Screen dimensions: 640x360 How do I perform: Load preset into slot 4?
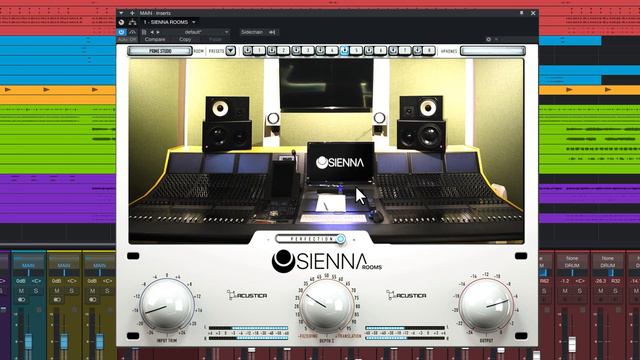(320, 51)
